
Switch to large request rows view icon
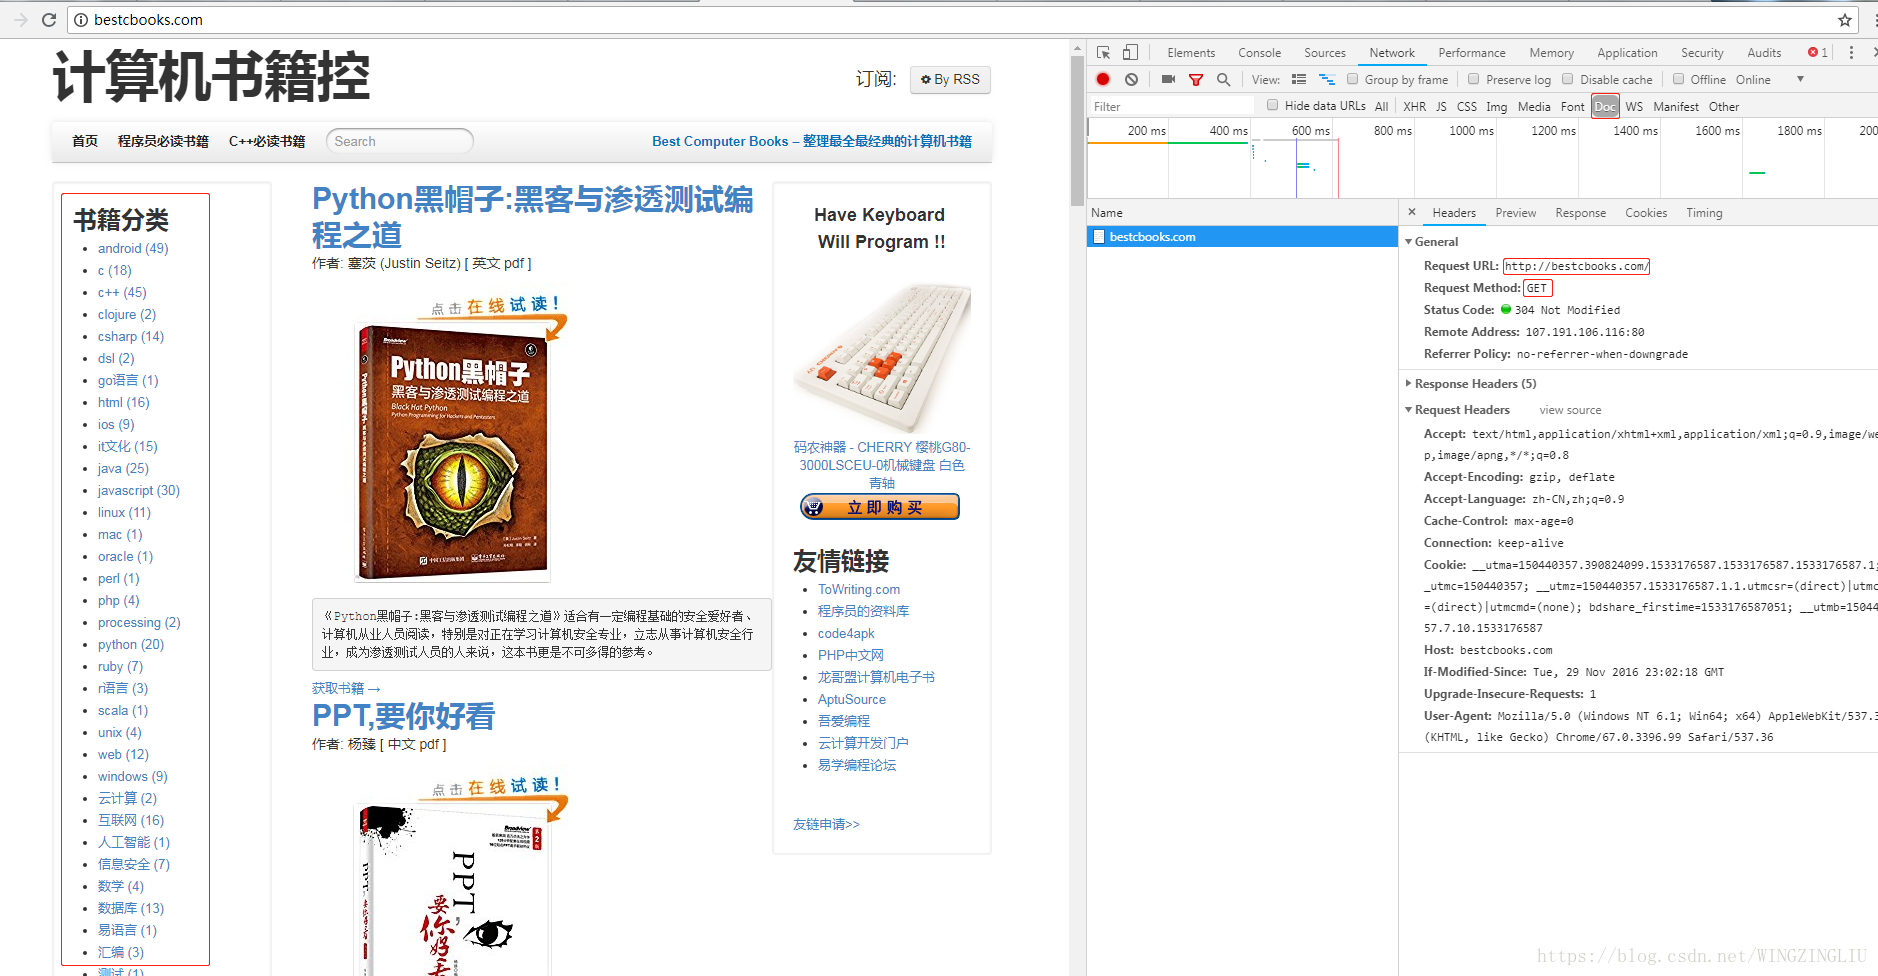tap(1299, 79)
